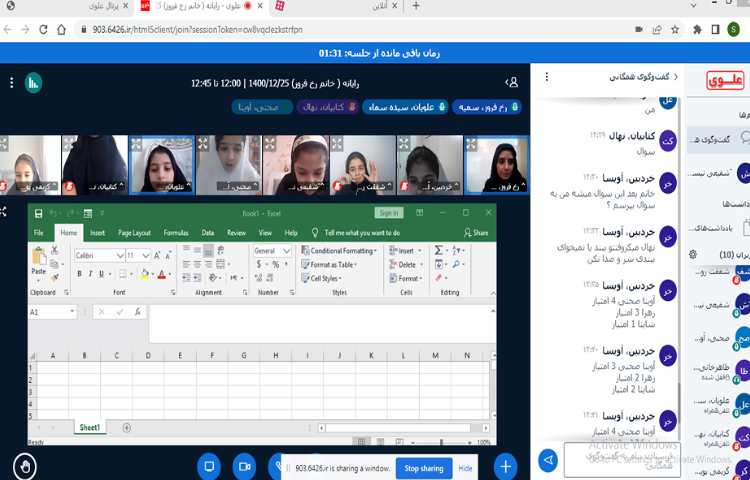Click the blue plus actions button
Screen dimensions: 750x480
pos(506,466)
